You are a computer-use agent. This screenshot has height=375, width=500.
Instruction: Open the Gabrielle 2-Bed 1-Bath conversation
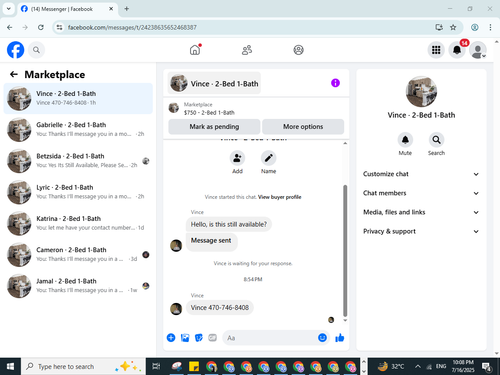[x=78, y=130]
